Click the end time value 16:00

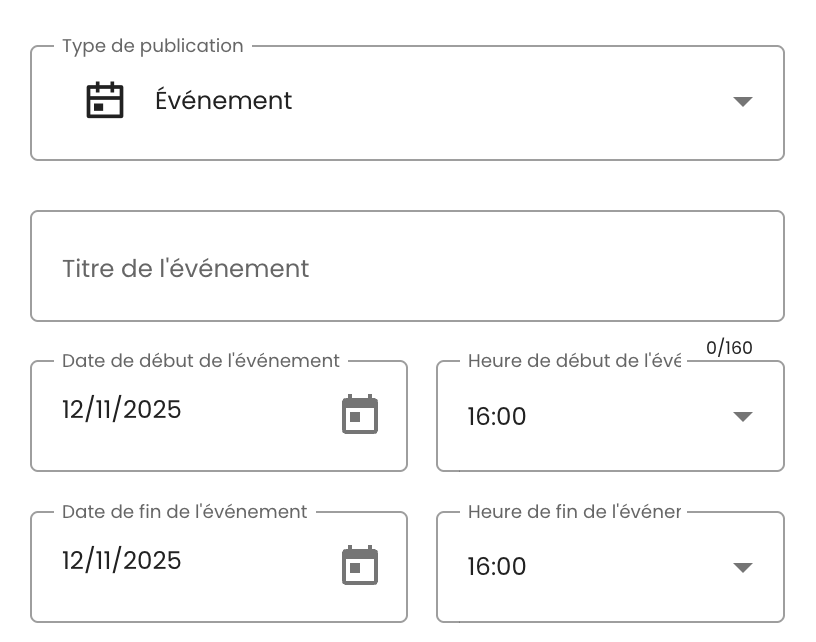497,567
